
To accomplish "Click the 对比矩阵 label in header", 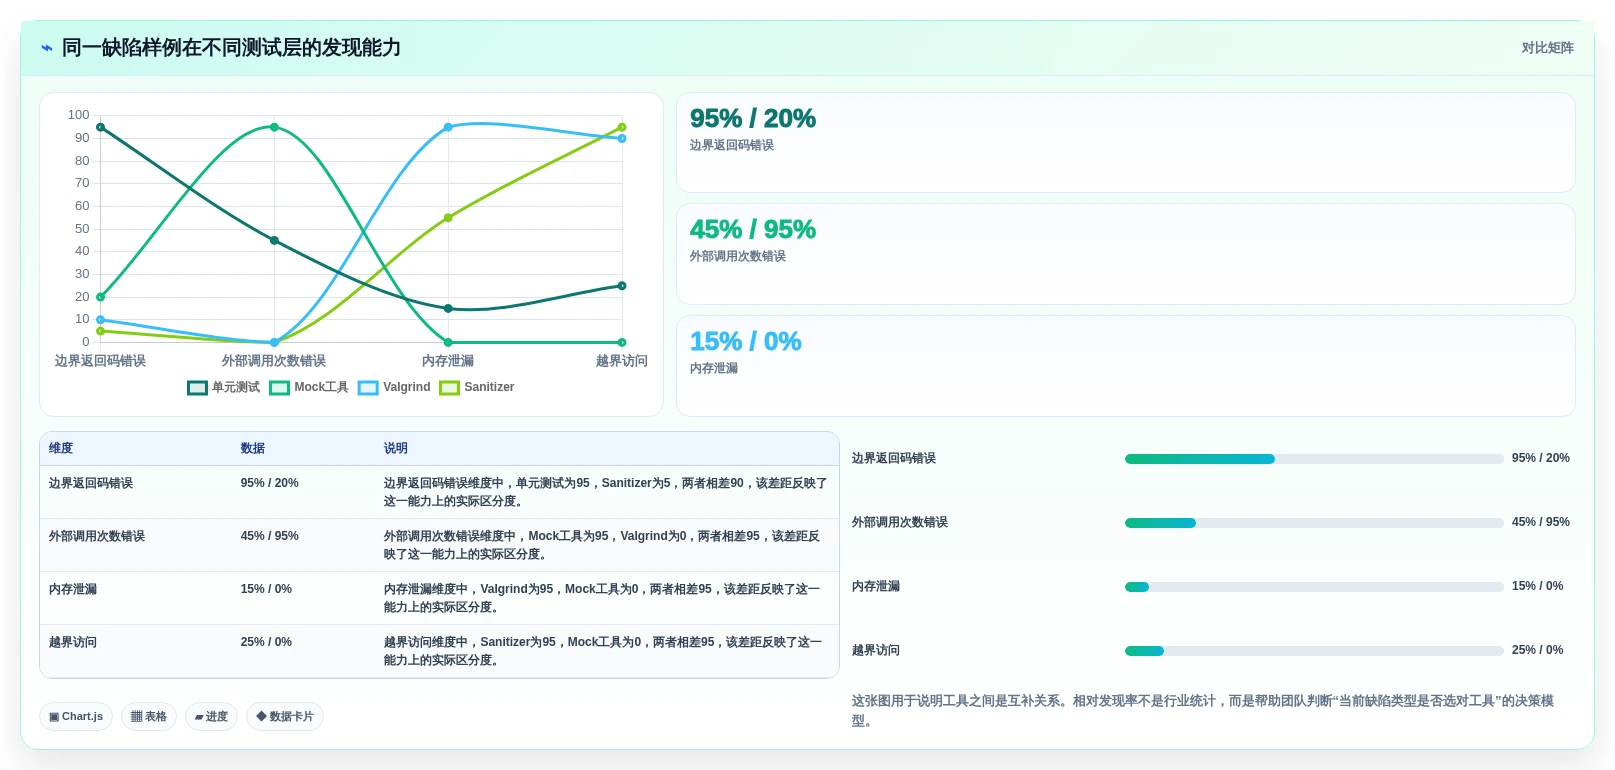I will click(1547, 48).
